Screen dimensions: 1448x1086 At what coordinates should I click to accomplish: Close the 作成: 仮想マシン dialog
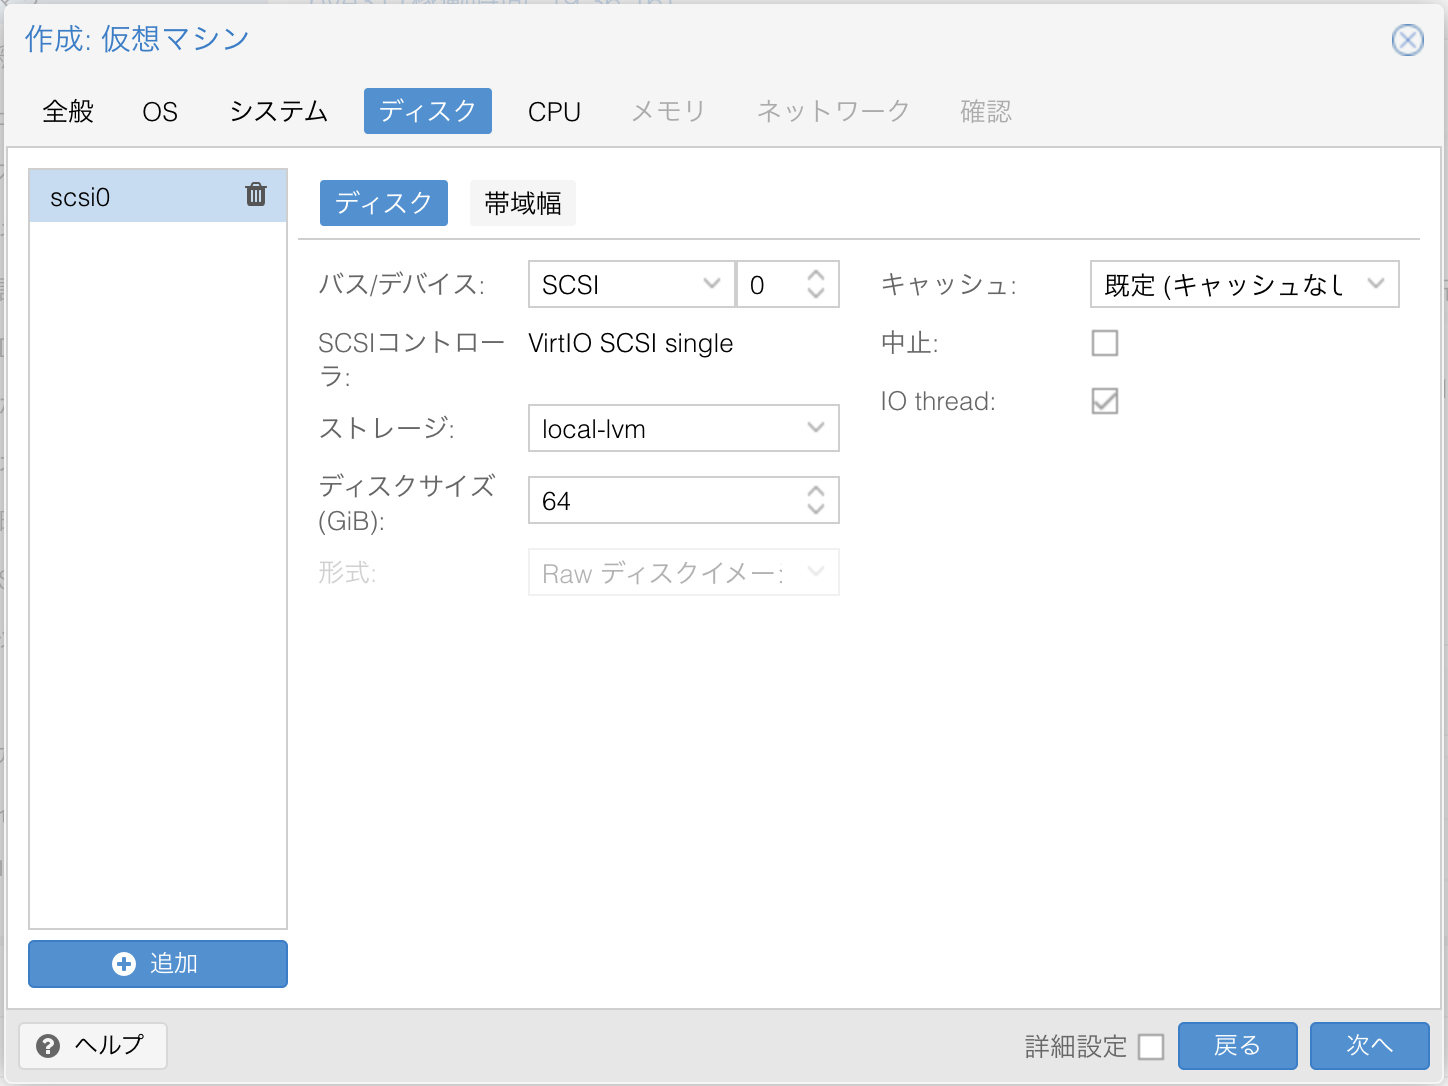[1408, 40]
